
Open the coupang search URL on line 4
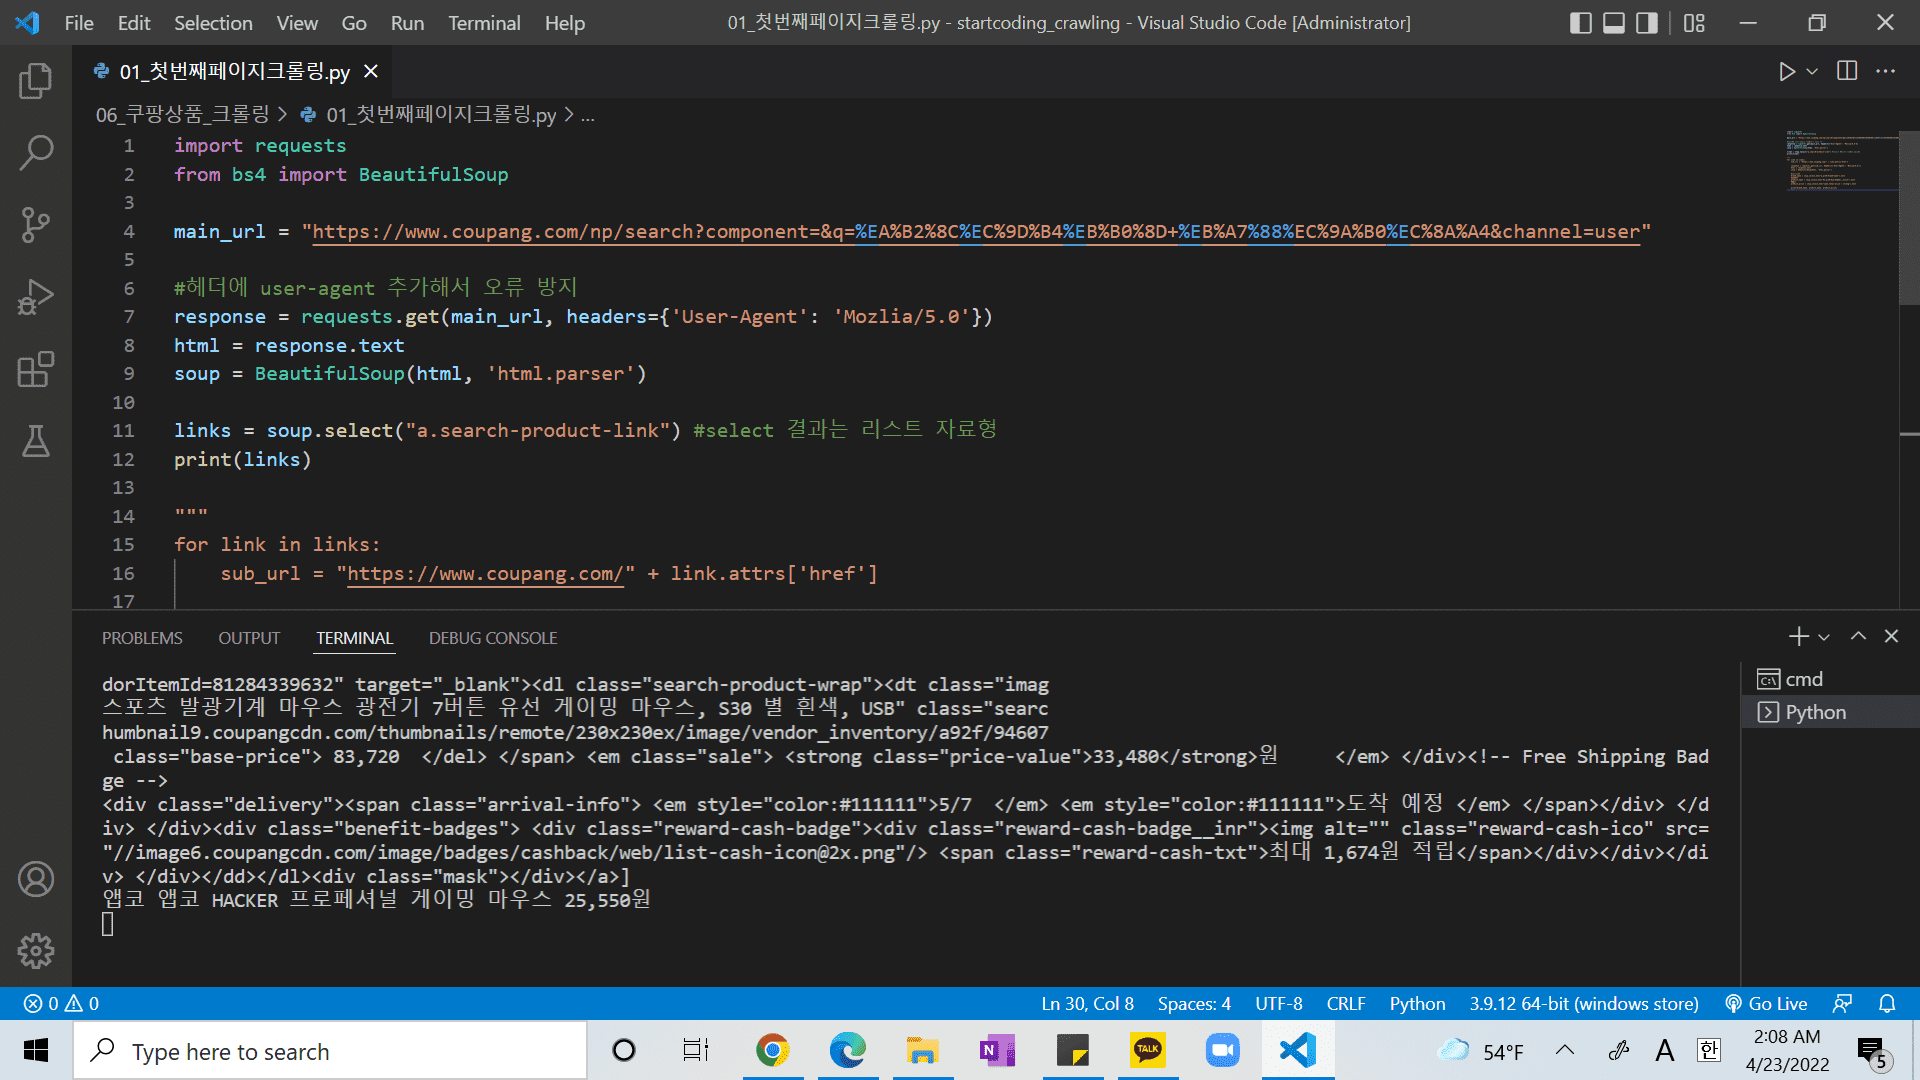976,232
